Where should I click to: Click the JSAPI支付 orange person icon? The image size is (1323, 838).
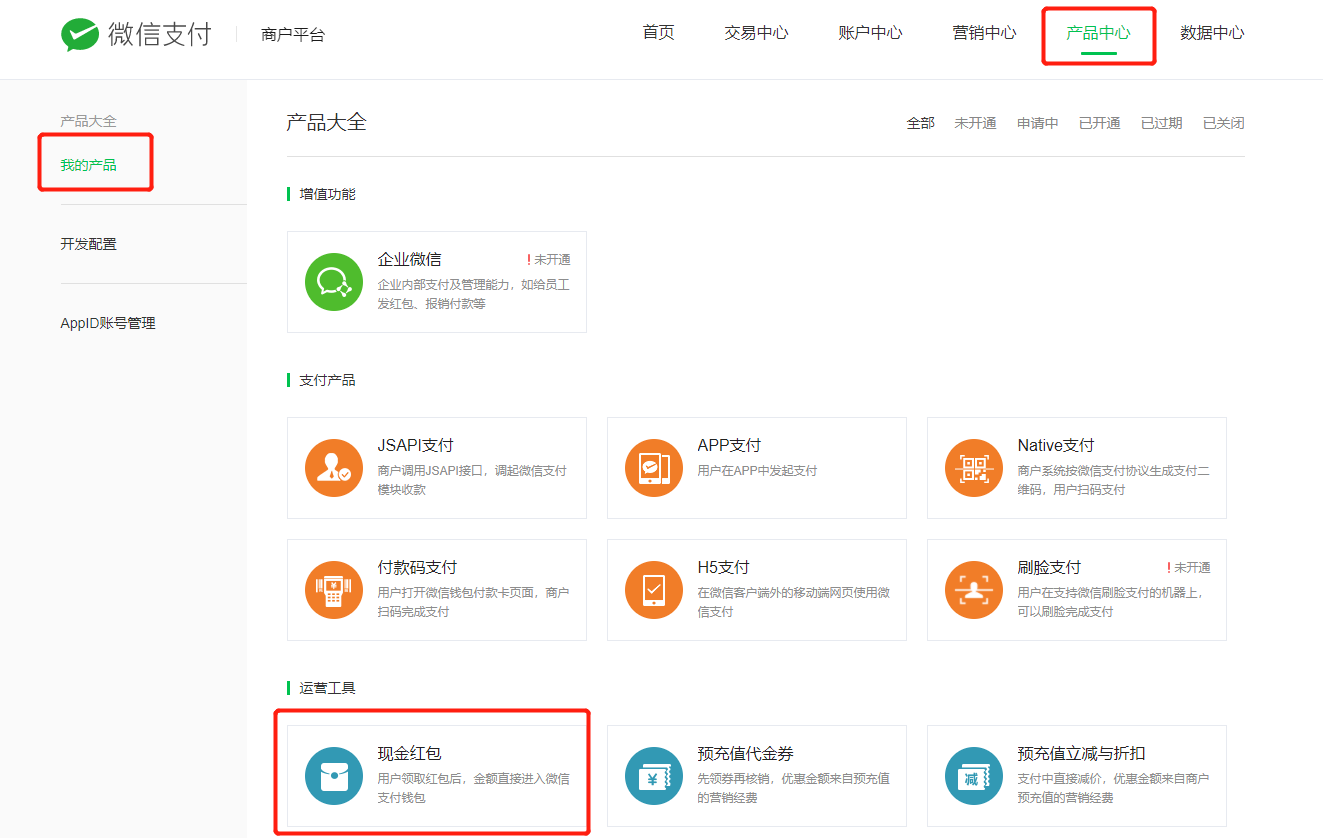(334, 468)
